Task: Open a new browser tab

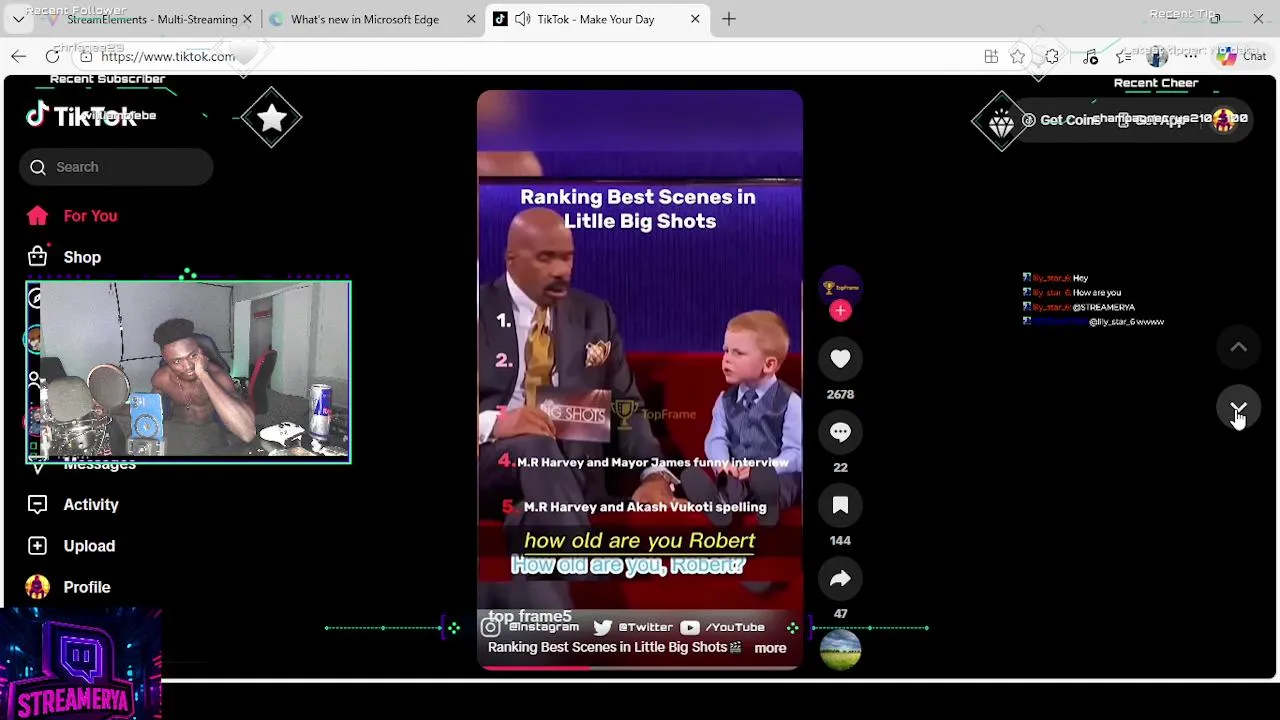Action: click(x=729, y=19)
